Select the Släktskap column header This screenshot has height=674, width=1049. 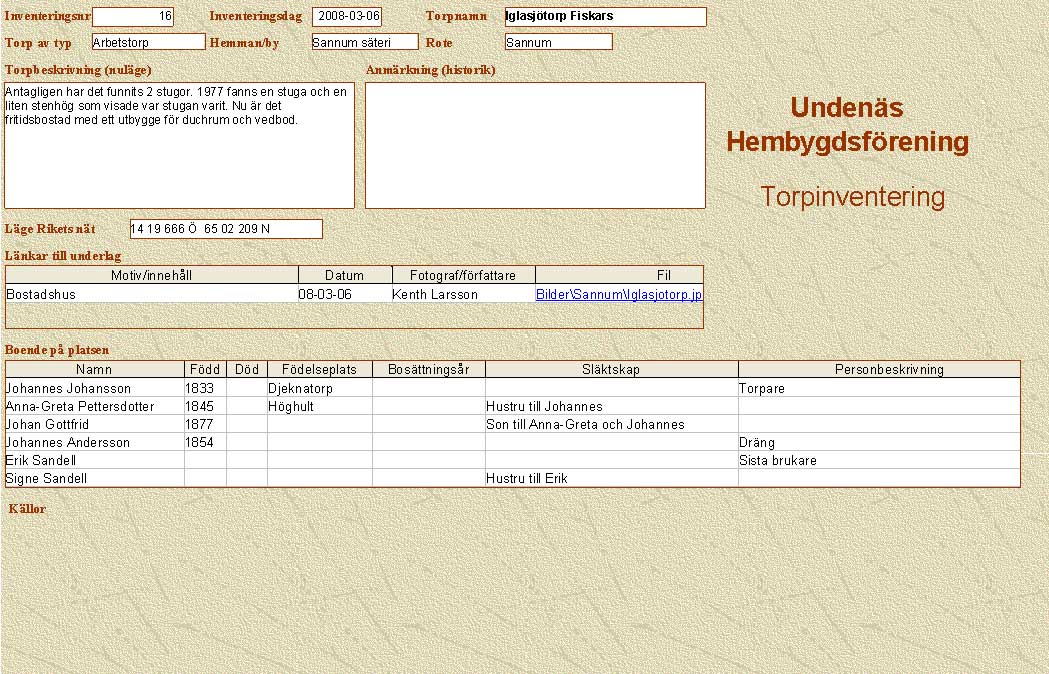click(611, 370)
